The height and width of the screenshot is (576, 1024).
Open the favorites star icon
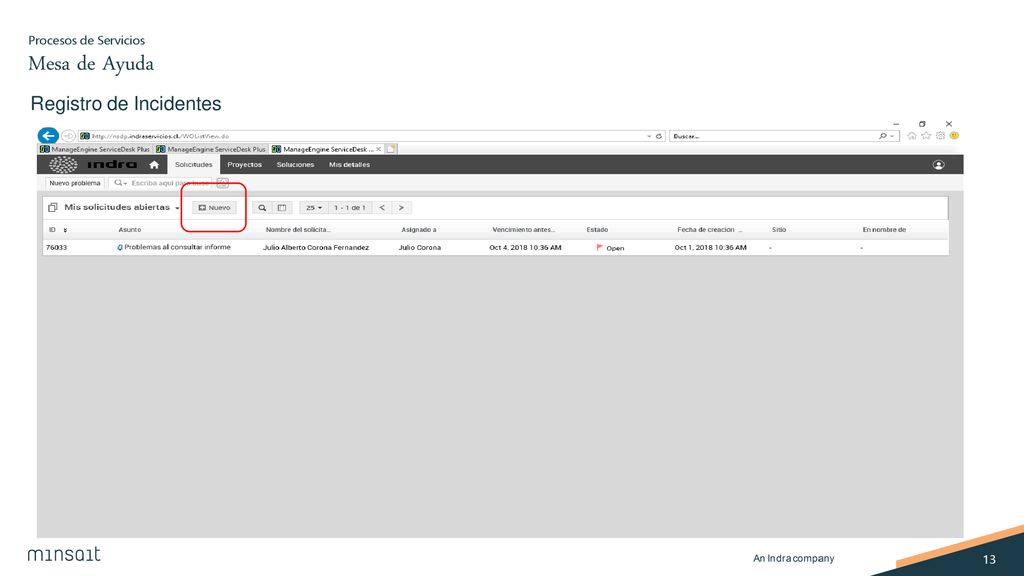[x=926, y=136]
